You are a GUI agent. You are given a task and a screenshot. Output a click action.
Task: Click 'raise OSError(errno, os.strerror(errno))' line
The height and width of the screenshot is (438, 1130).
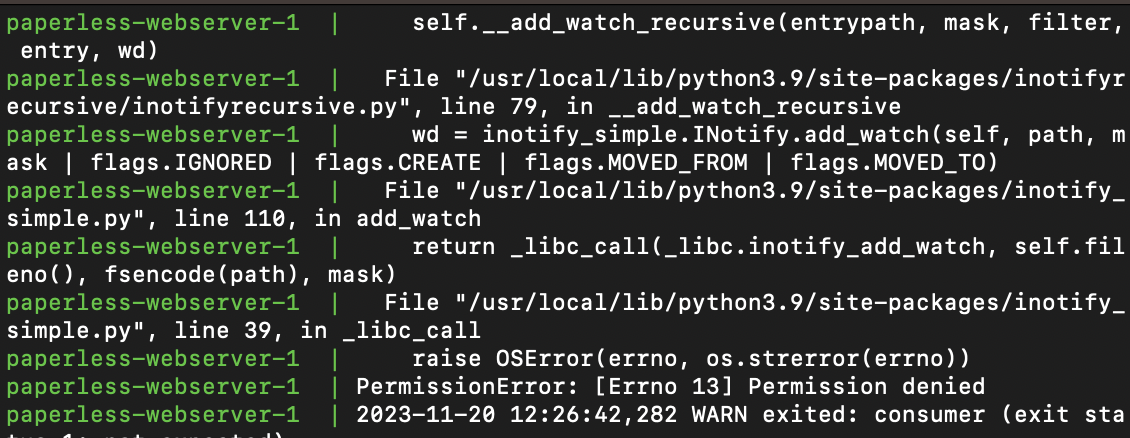click(691, 358)
